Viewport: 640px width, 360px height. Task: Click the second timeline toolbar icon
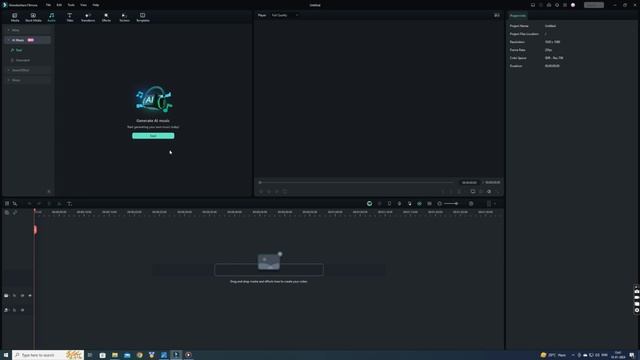tap(15, 203)
